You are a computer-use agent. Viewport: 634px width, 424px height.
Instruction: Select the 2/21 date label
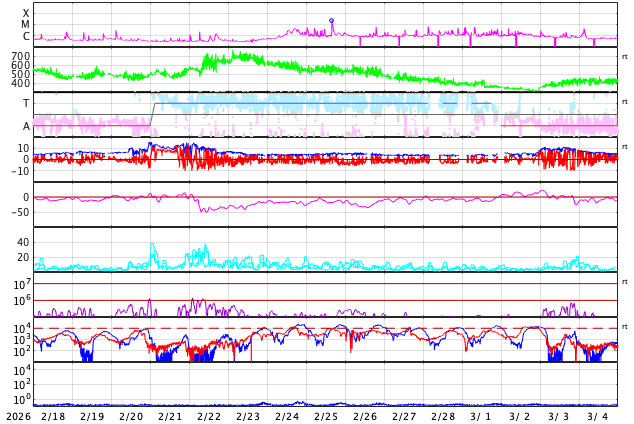click(170, 416)
